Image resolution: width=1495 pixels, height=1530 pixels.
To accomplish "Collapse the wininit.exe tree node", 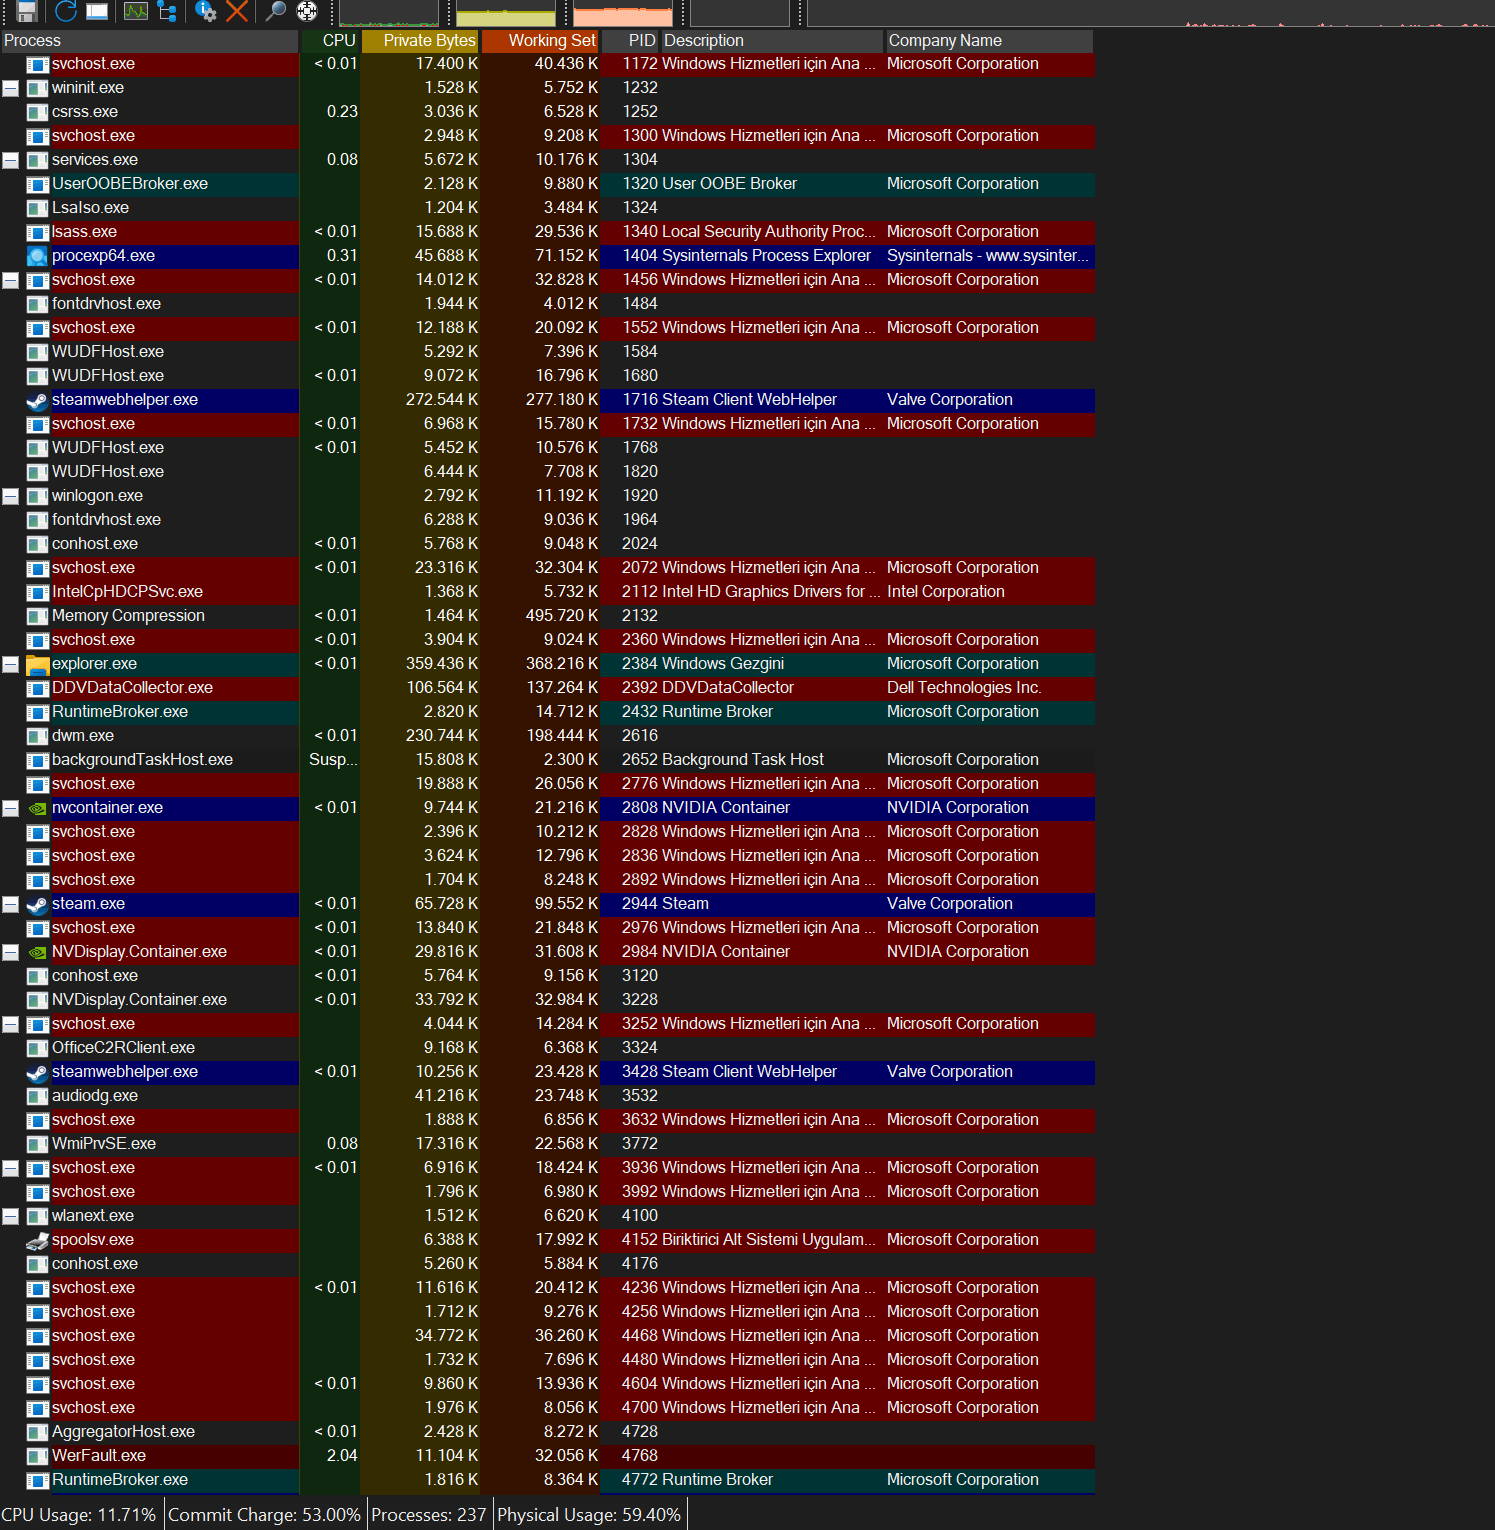I will (10, 88).
